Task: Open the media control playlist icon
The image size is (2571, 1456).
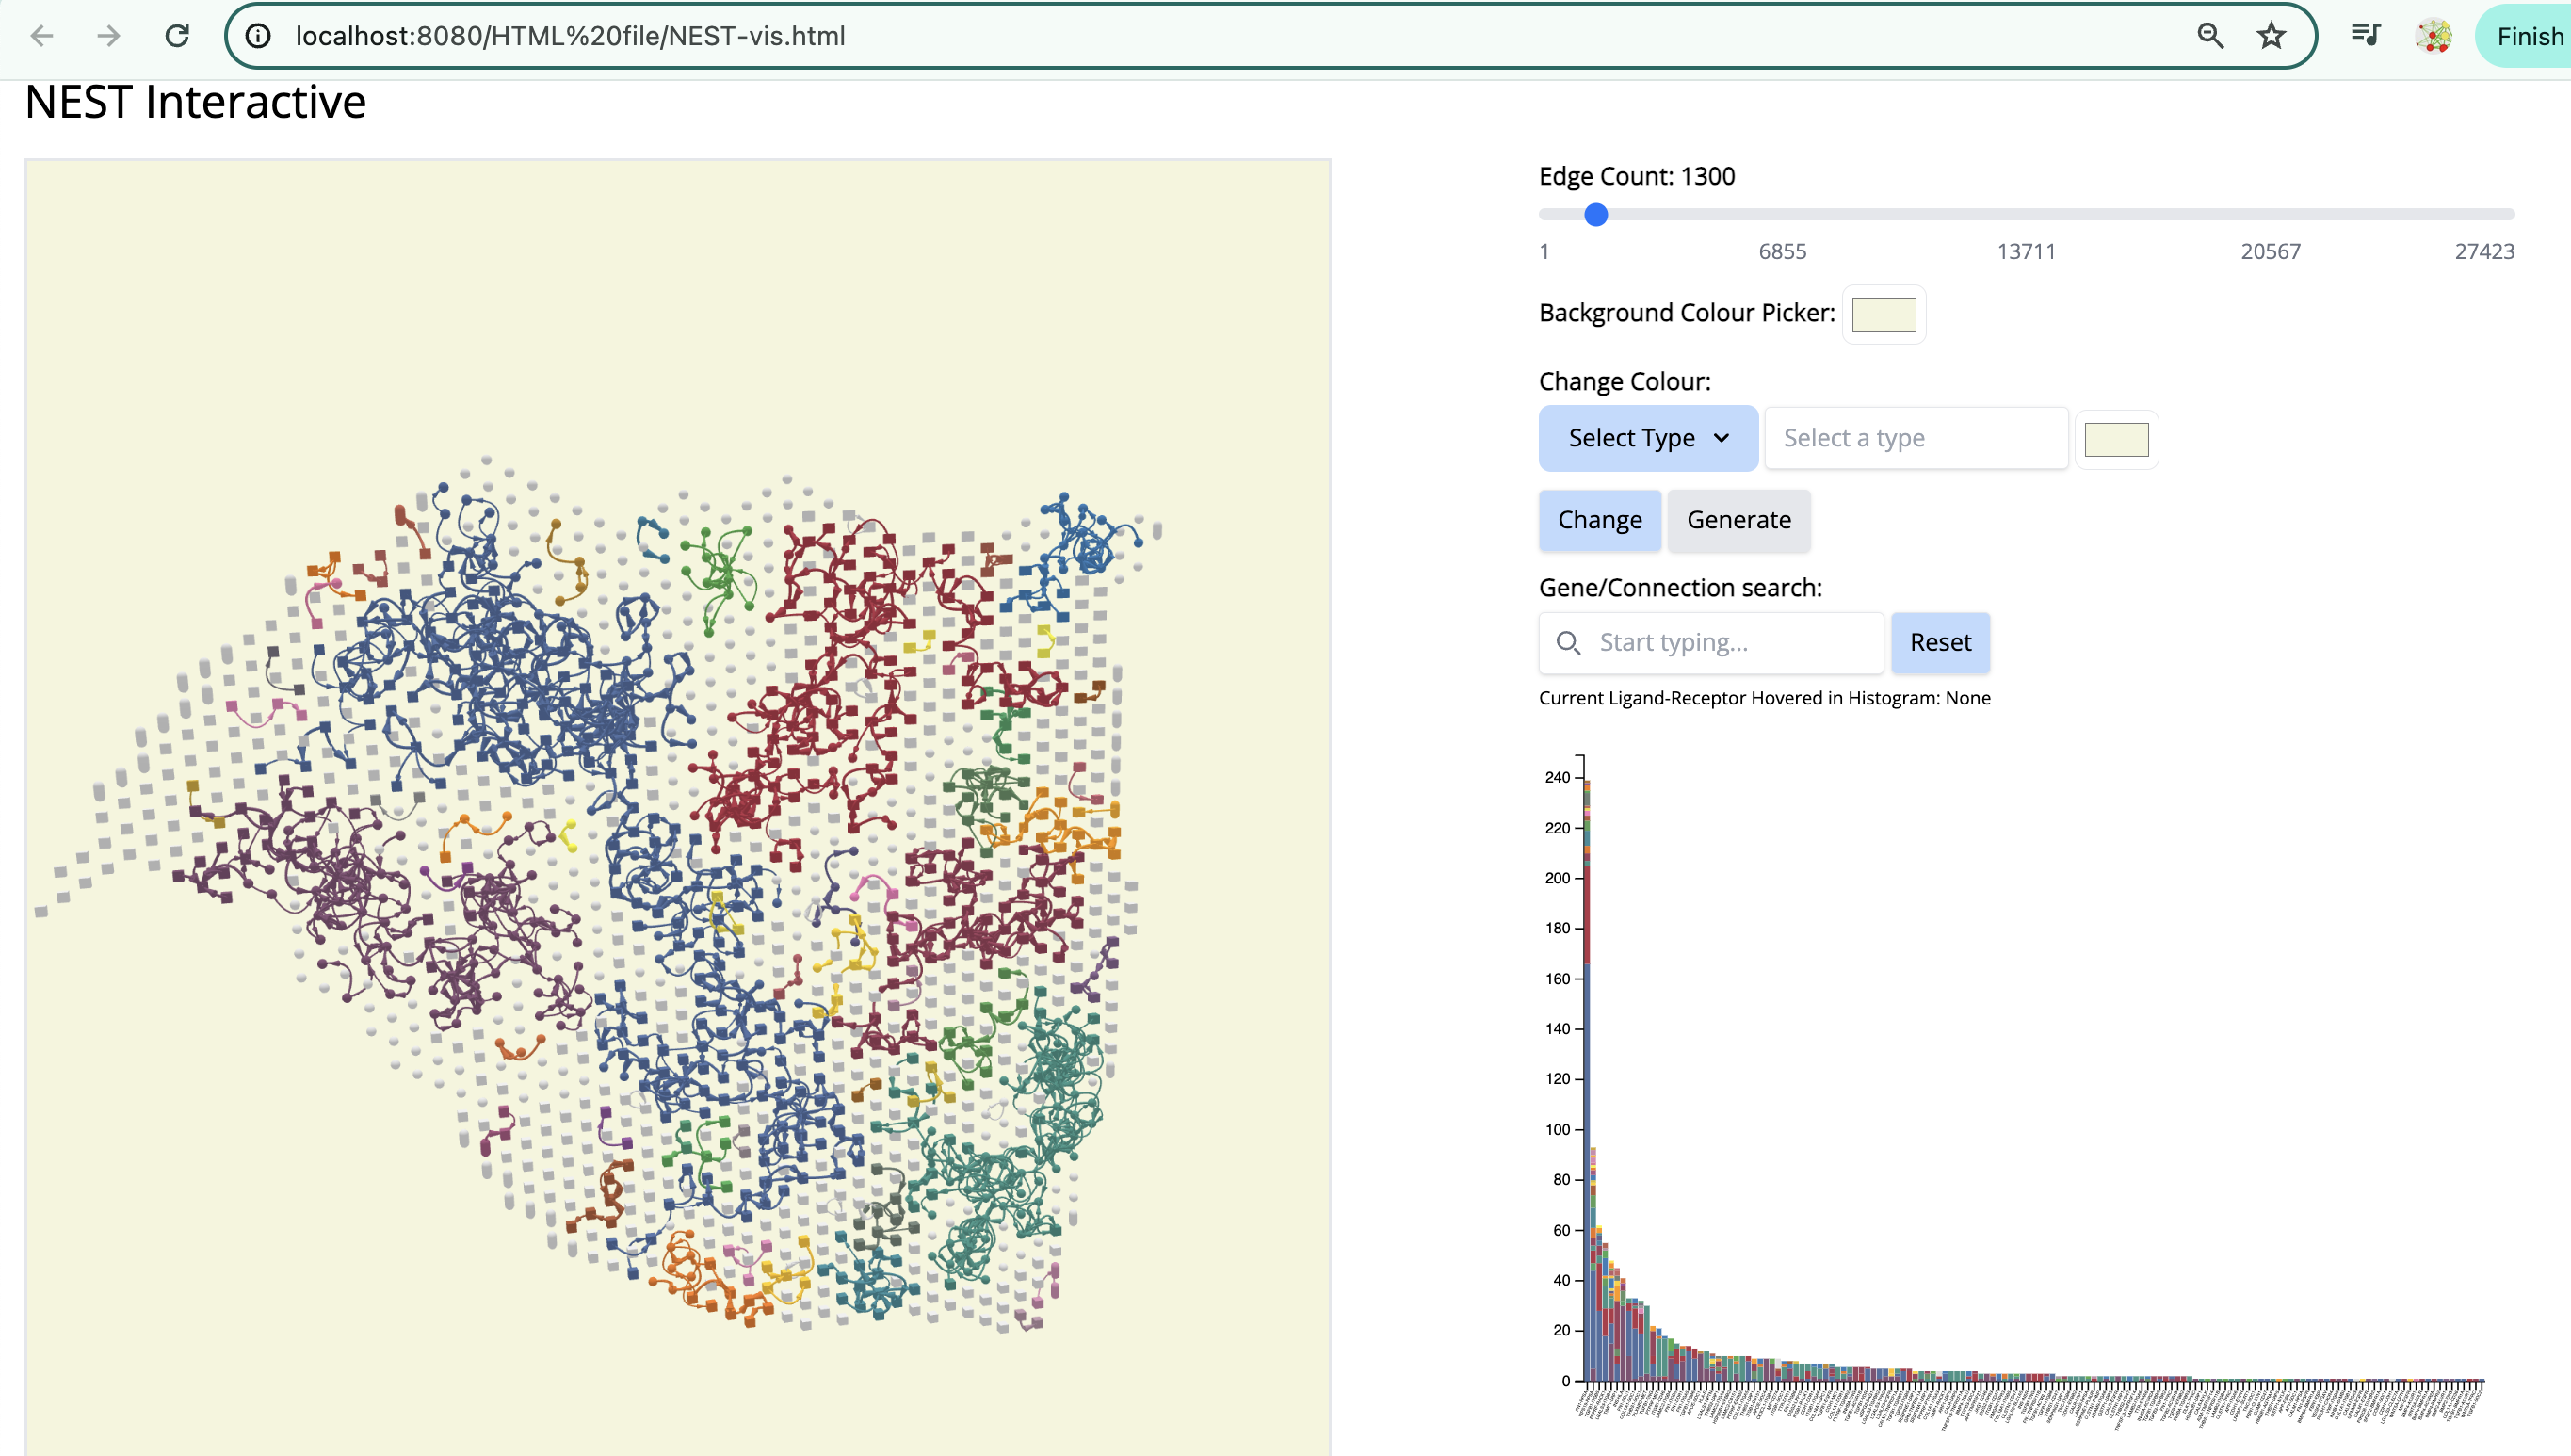Action: pyautogui.click(x=2365, y=36)
